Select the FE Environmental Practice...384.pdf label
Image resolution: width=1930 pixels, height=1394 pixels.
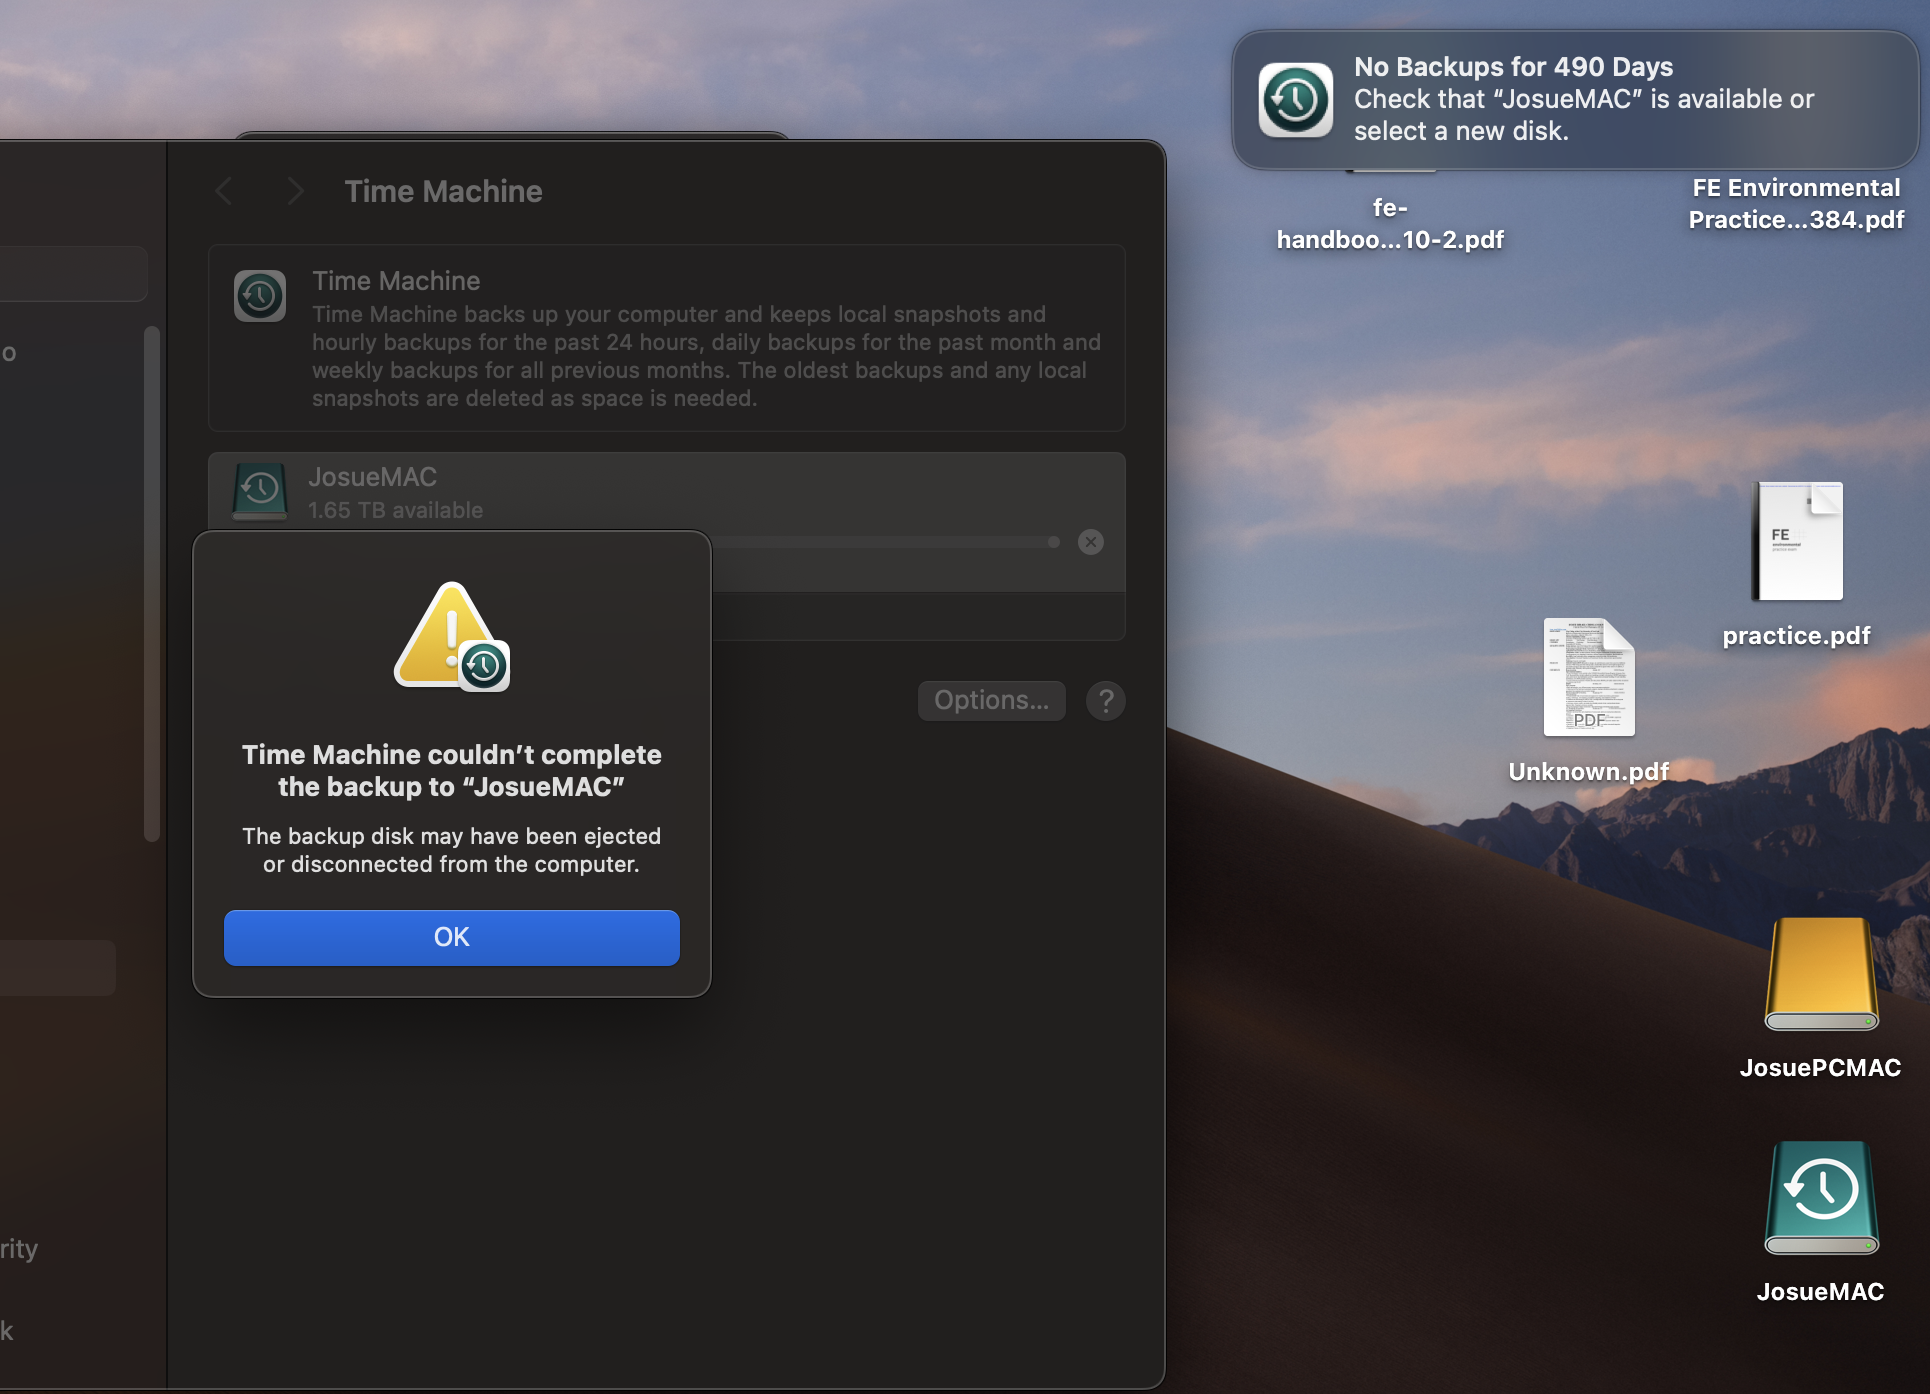[1795, 204]
